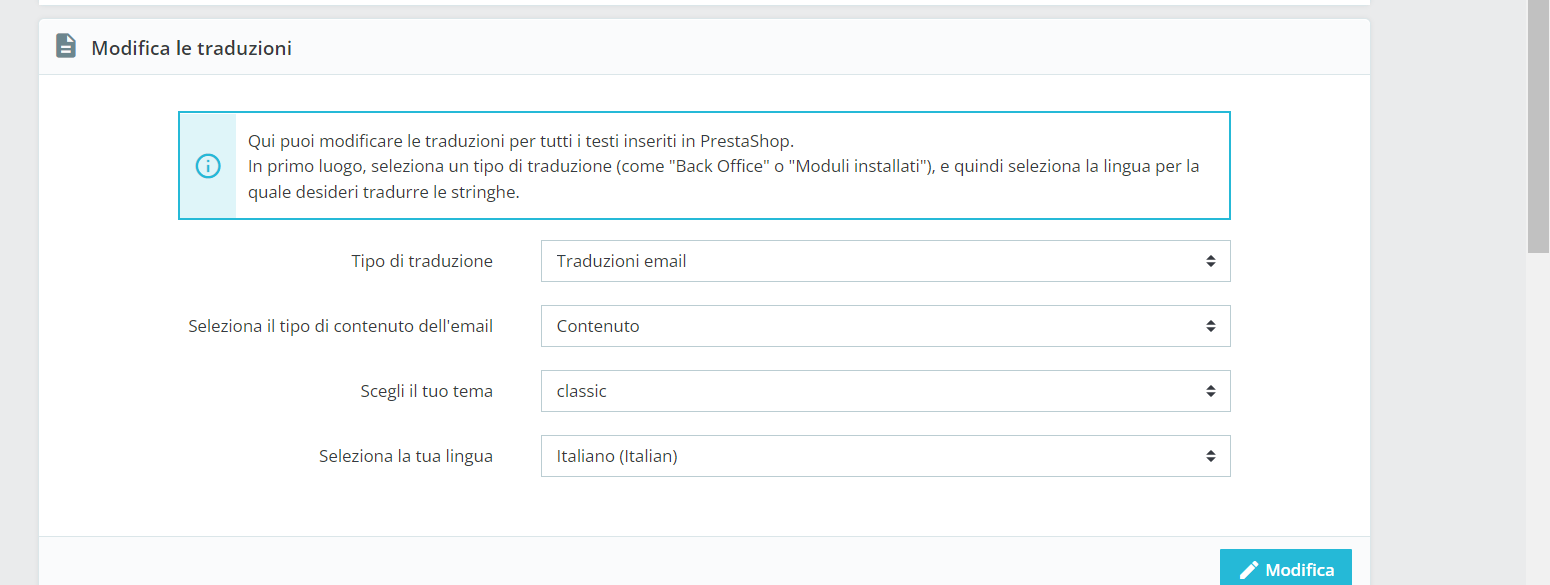
Task: Expand the Contenuto email content type dropdown
Action: click(884, 326)
